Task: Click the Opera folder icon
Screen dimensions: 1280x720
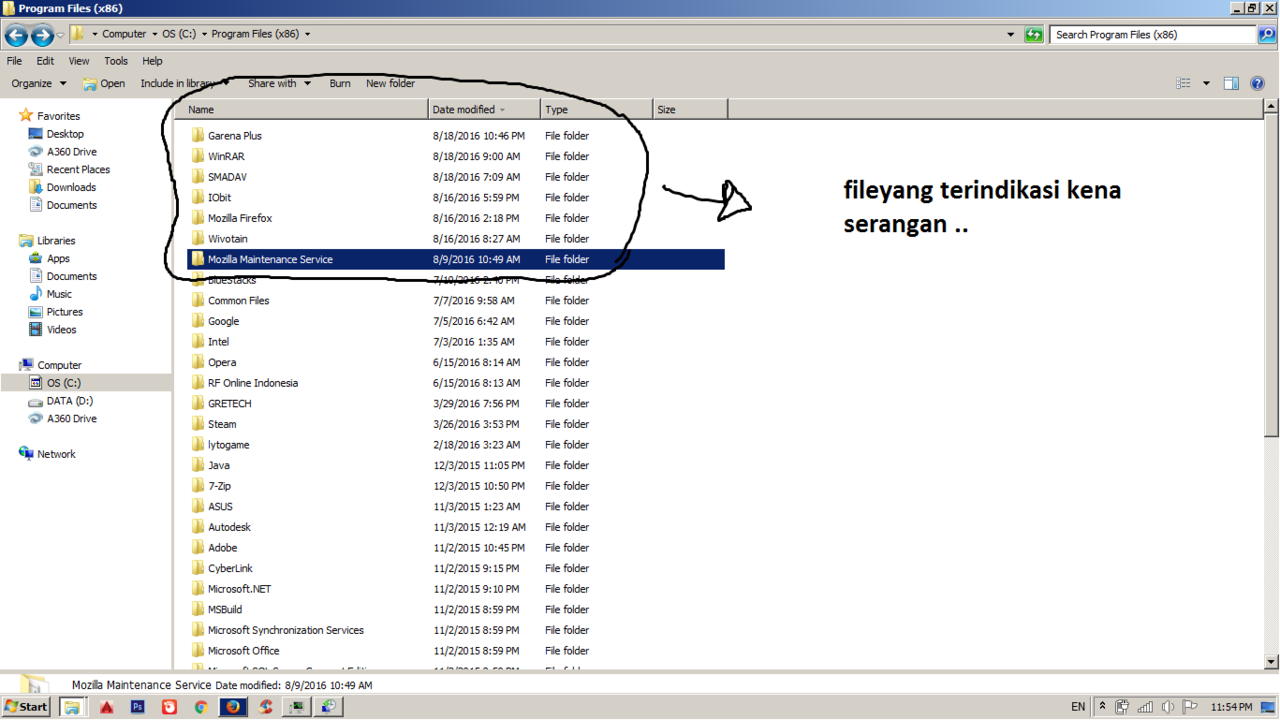Action: (x=198, y=362)
